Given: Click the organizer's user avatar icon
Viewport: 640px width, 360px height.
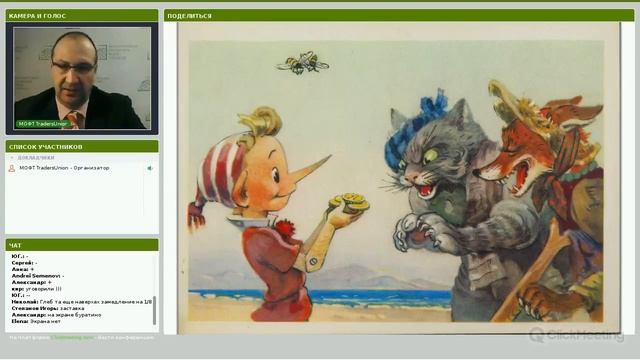Looking at the screenshot, I should (12, 168).
